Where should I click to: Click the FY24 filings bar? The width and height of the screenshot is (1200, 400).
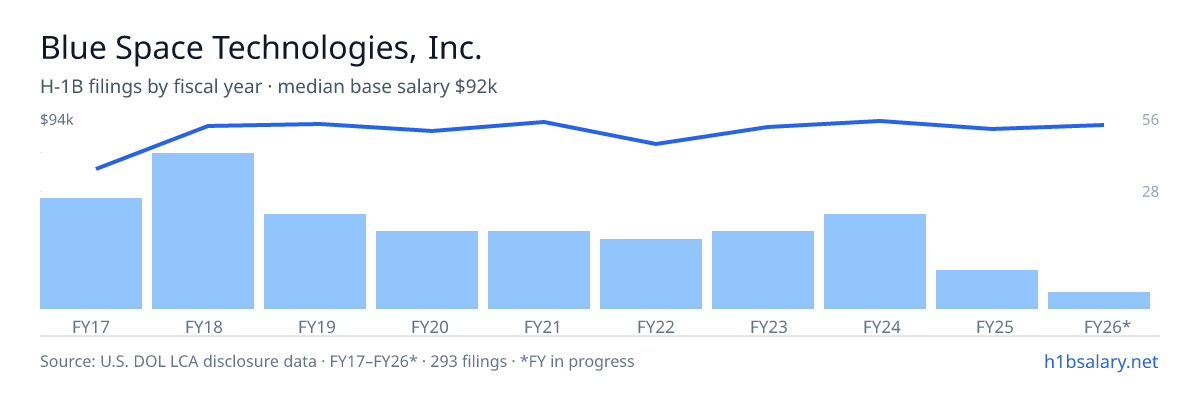(875, 261)
